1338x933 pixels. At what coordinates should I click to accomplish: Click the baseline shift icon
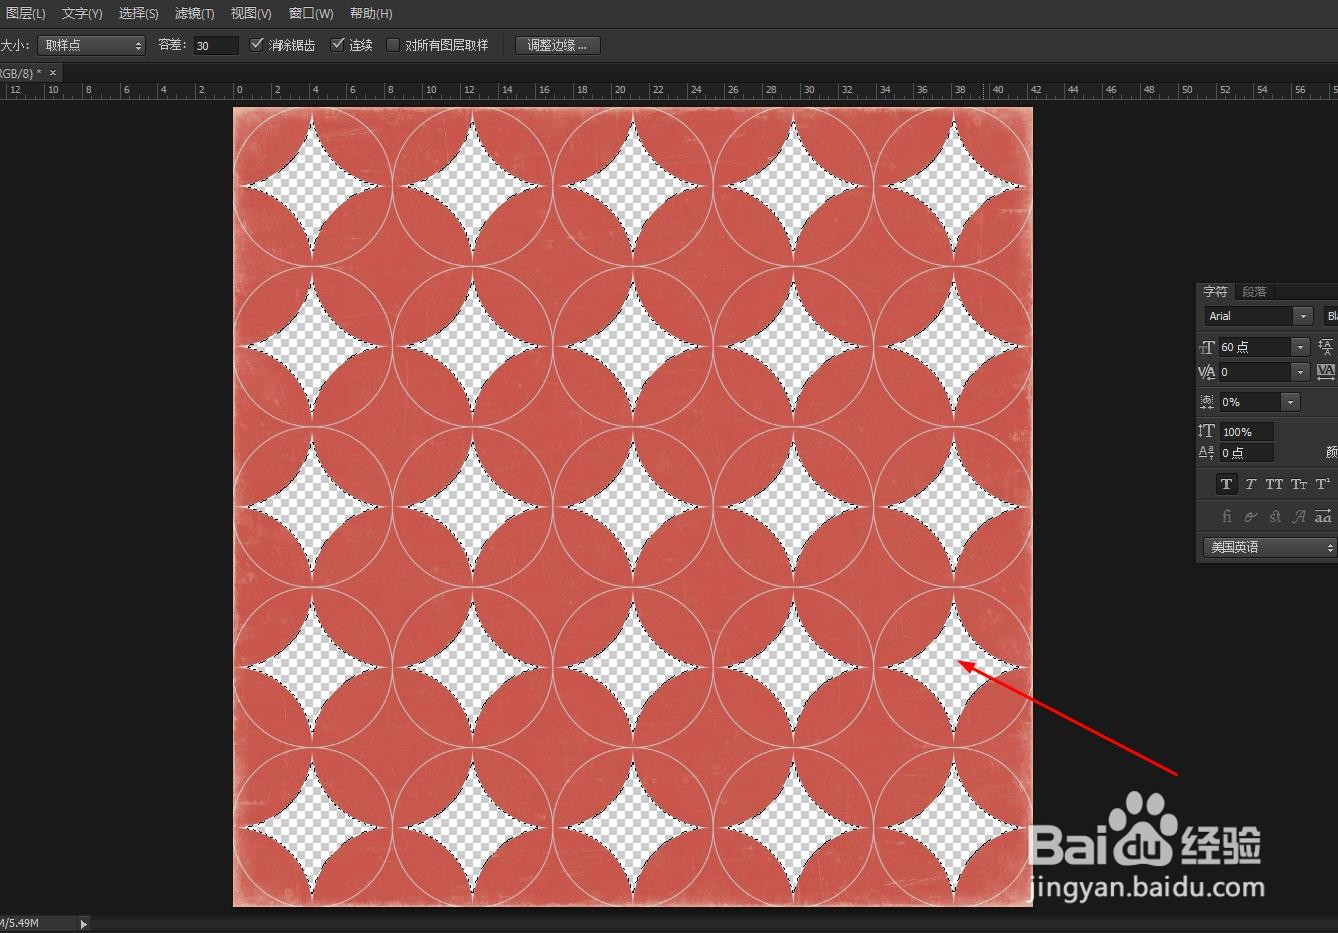(x=1207, y=453)
